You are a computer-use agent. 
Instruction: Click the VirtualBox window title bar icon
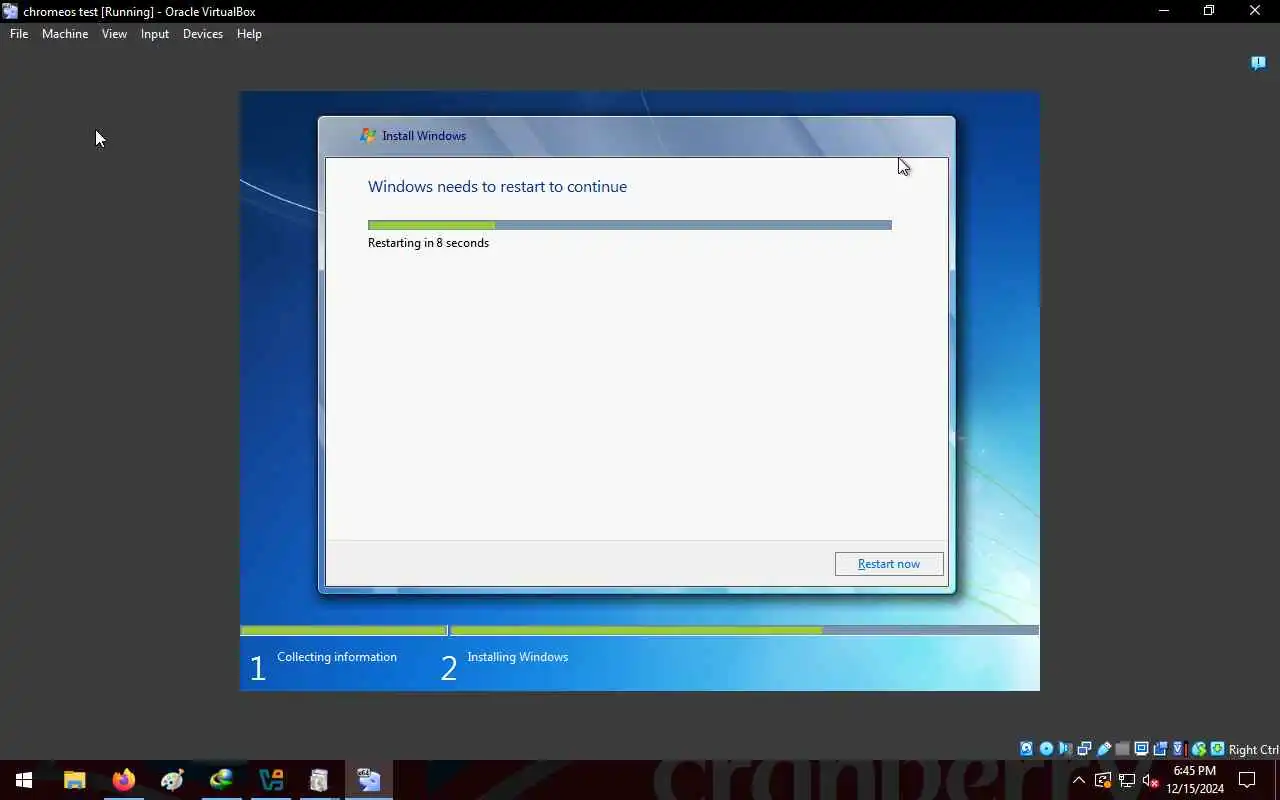pos(10,11)
